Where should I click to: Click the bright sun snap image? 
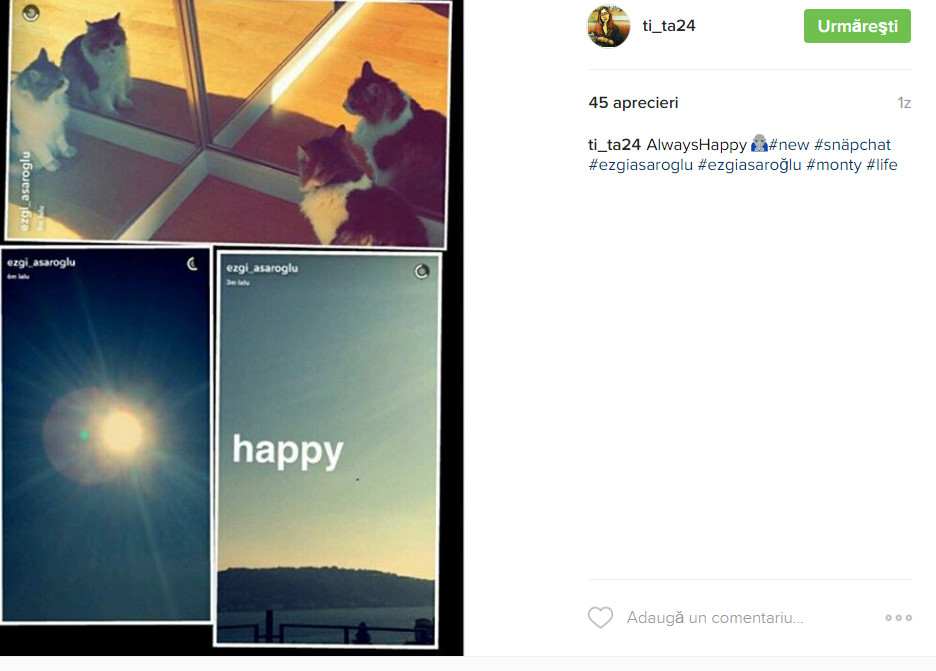[106, 435]
